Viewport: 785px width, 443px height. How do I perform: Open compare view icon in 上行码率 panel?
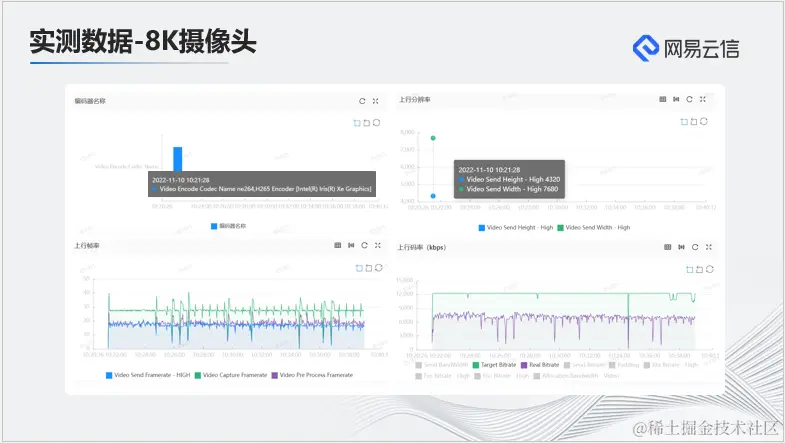[681, 247]
